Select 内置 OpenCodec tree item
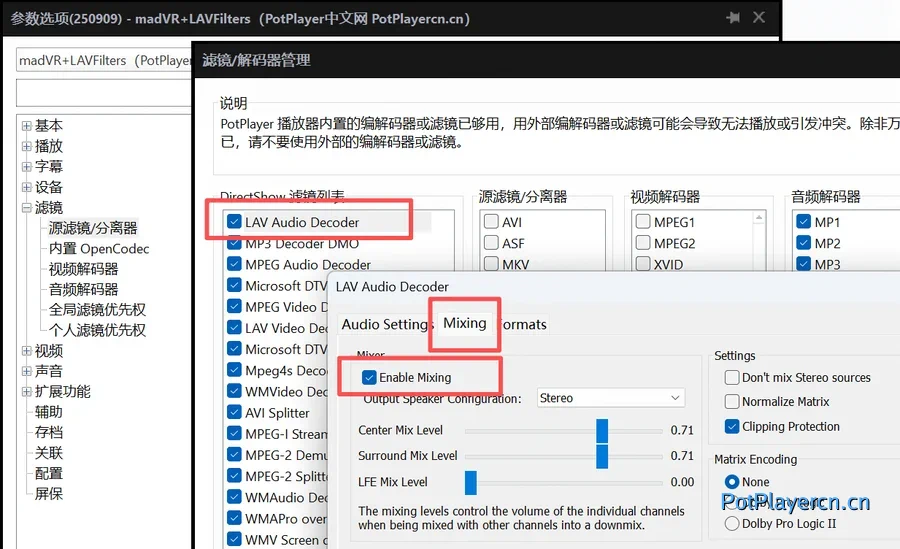The height and width of the screenshot is (549, 900). point(99,249)
